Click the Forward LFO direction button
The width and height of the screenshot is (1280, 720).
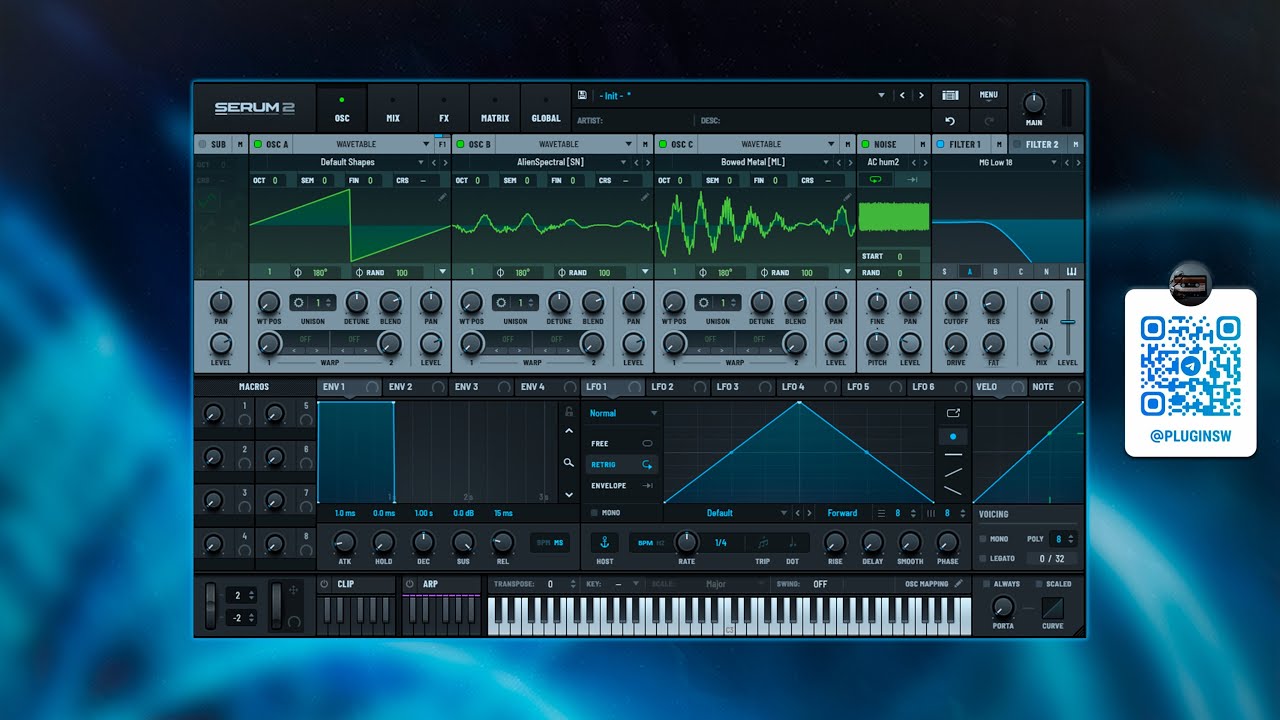(x=842, y=513)
